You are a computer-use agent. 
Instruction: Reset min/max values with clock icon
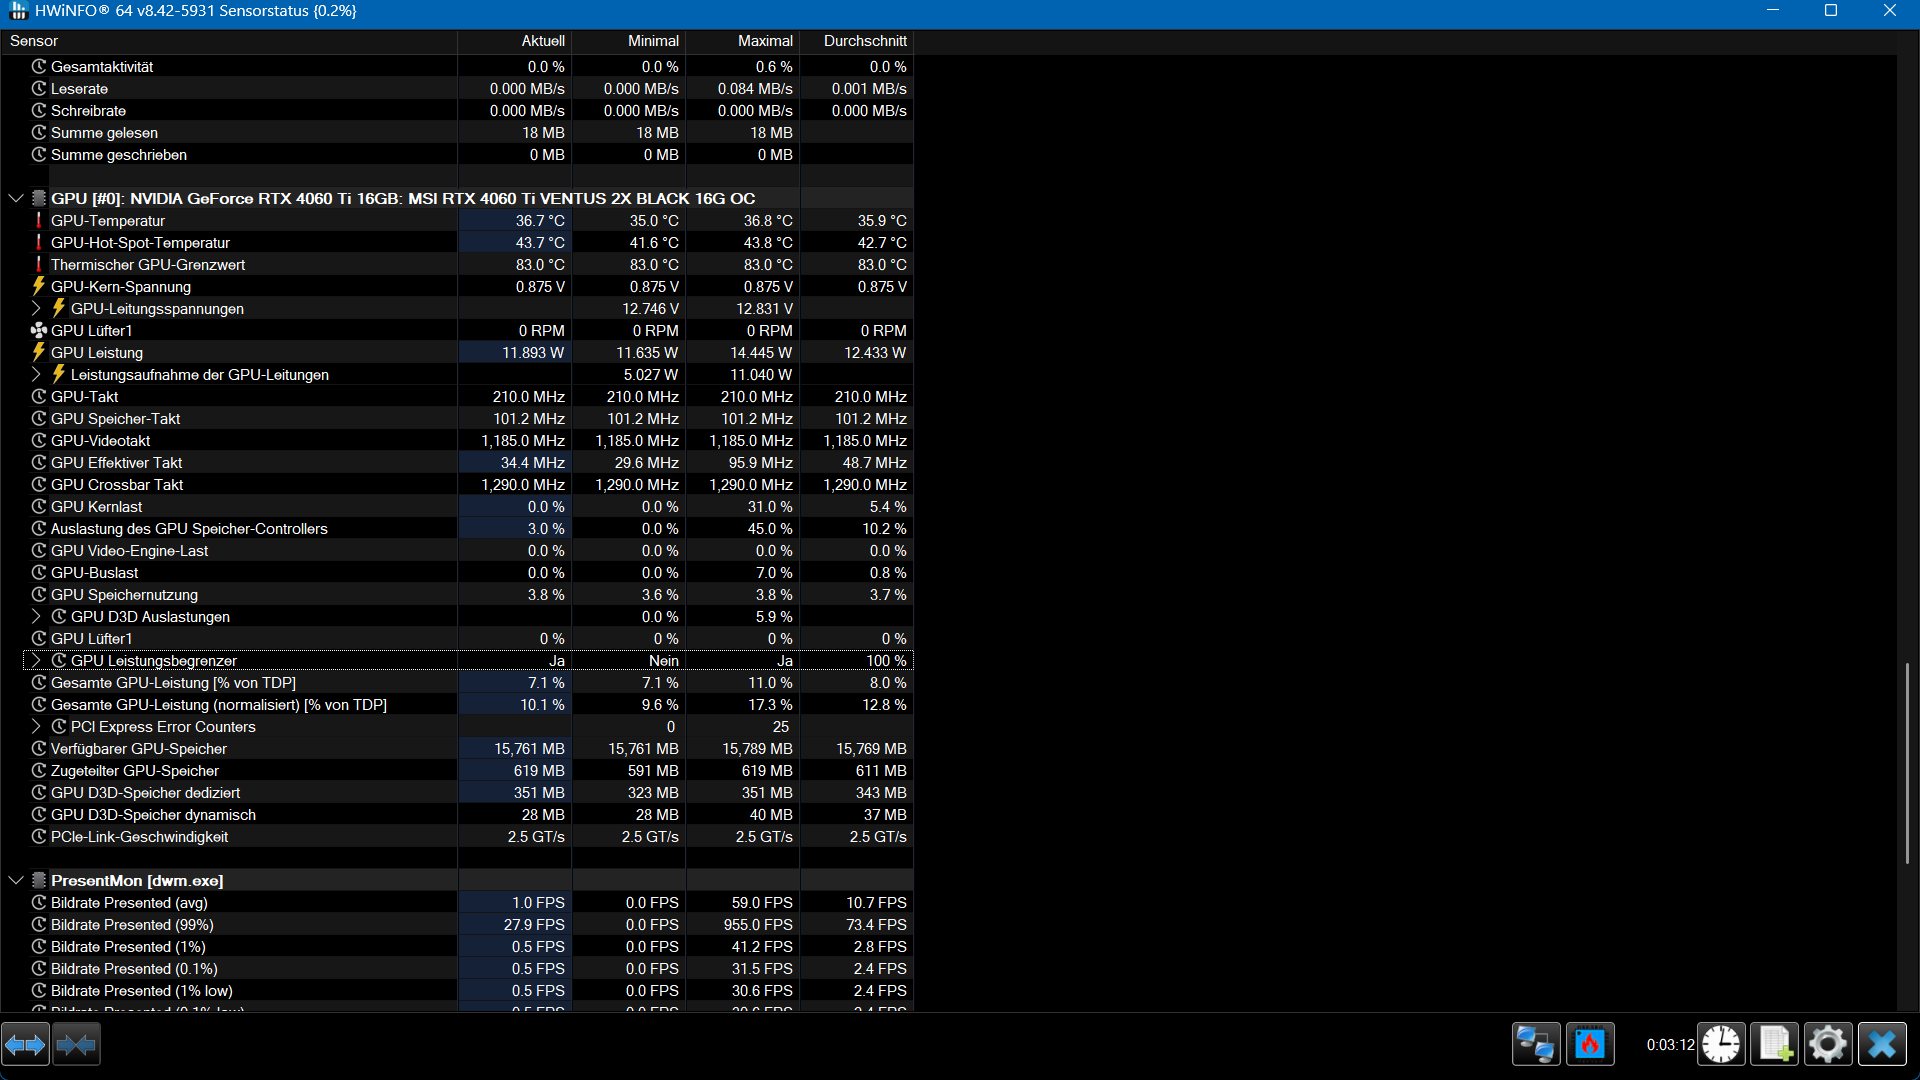1721,1045
